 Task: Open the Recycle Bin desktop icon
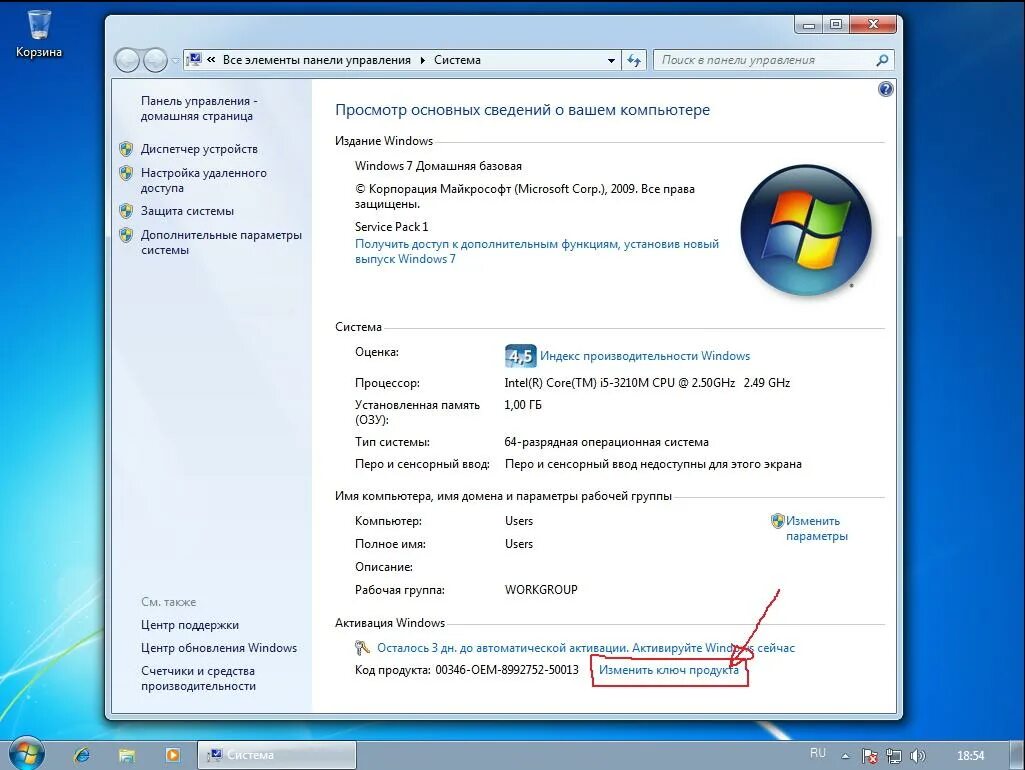(39, 34)
